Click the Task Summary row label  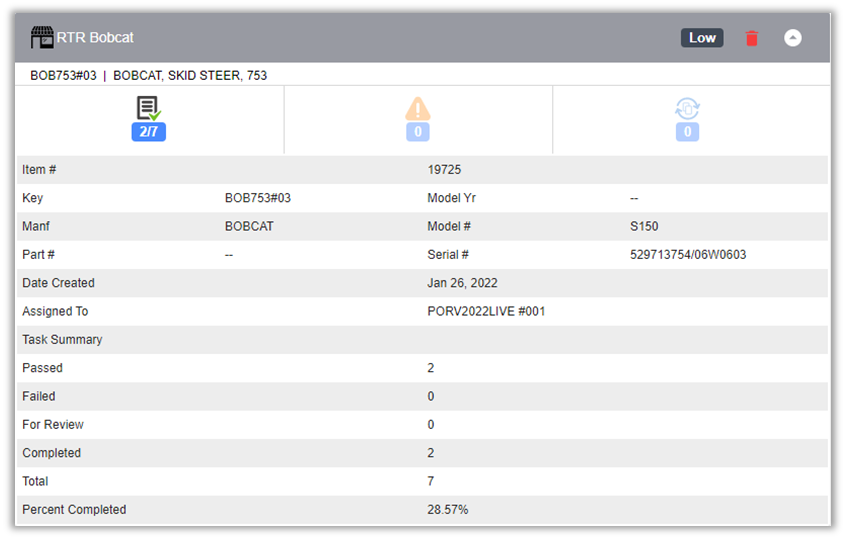tap(62, 340)
